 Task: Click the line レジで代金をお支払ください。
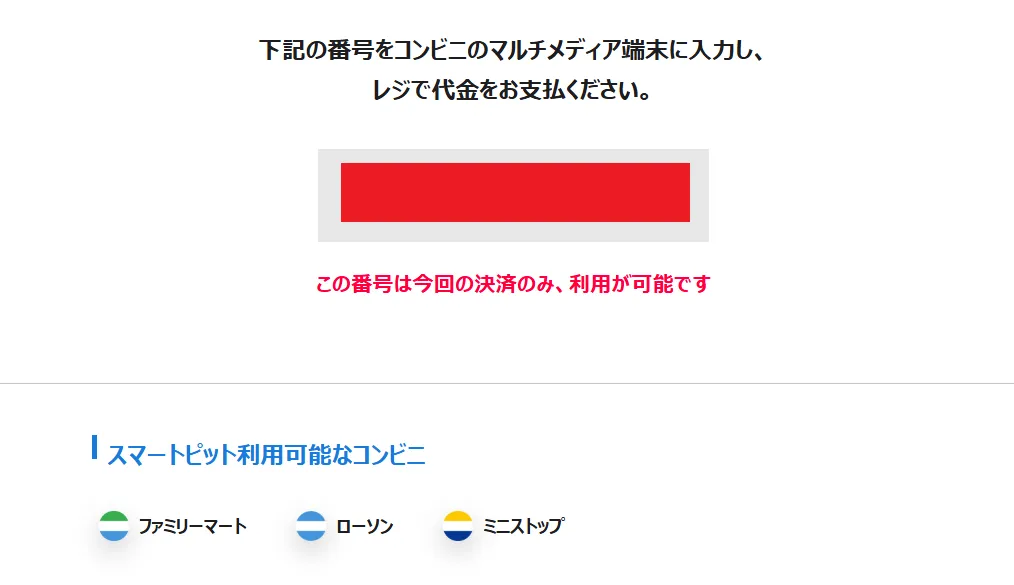click(512, 91)
